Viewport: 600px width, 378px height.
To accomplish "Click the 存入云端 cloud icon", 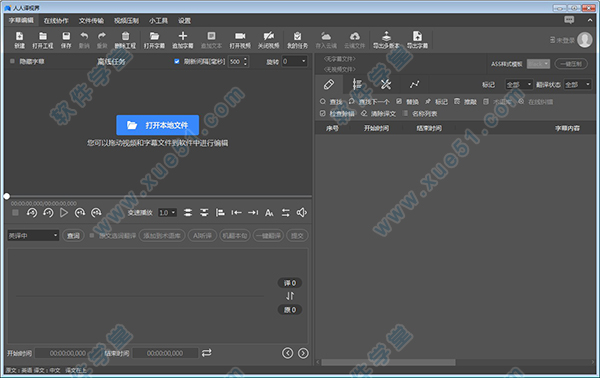I will click(x=326, y=36).
